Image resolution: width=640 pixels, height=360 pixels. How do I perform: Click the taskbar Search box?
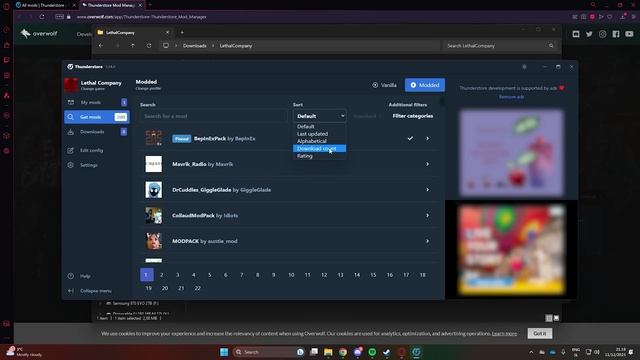coord(269,352)
